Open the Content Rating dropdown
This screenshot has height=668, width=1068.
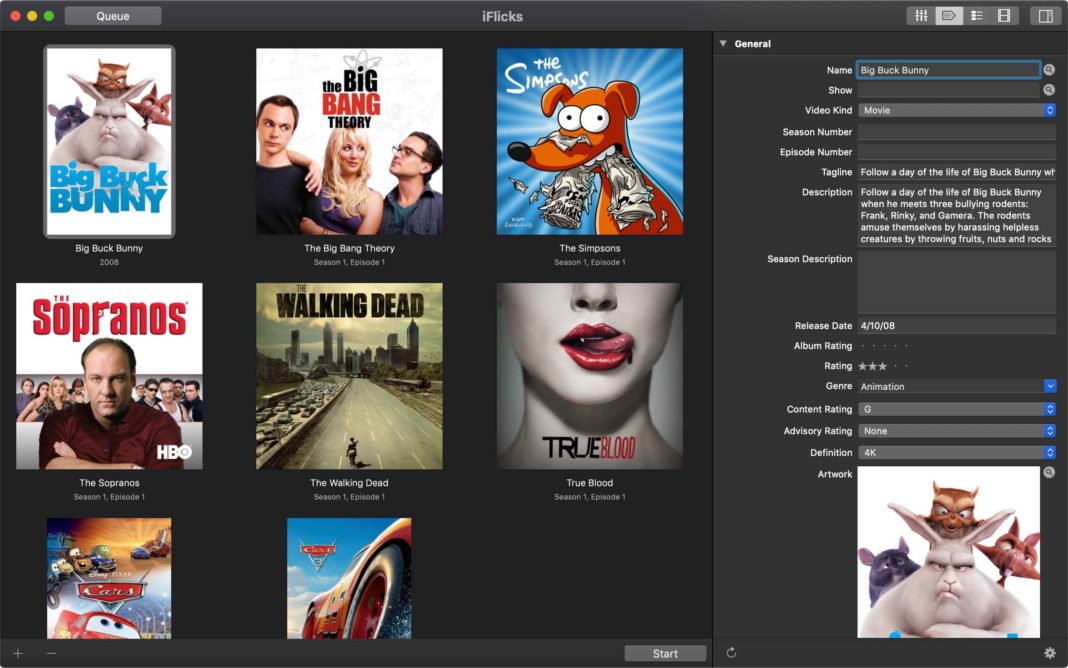click(956, 409)
